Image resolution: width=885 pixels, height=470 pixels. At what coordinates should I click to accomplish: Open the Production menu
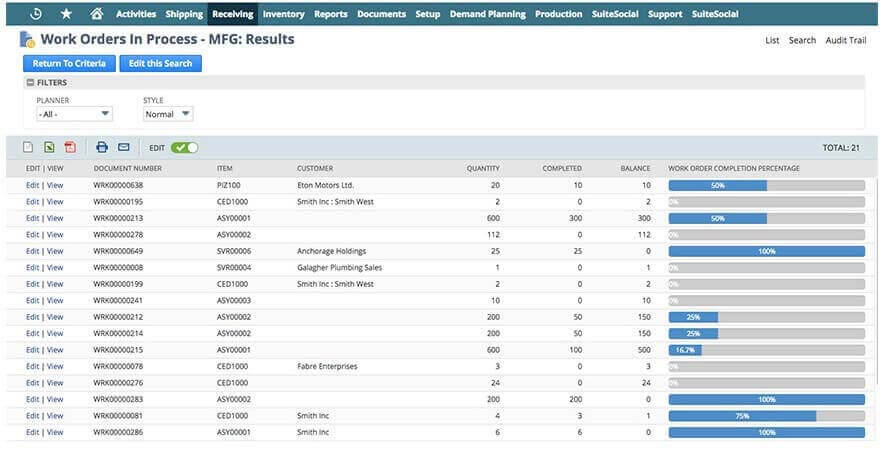click(559, 14)
